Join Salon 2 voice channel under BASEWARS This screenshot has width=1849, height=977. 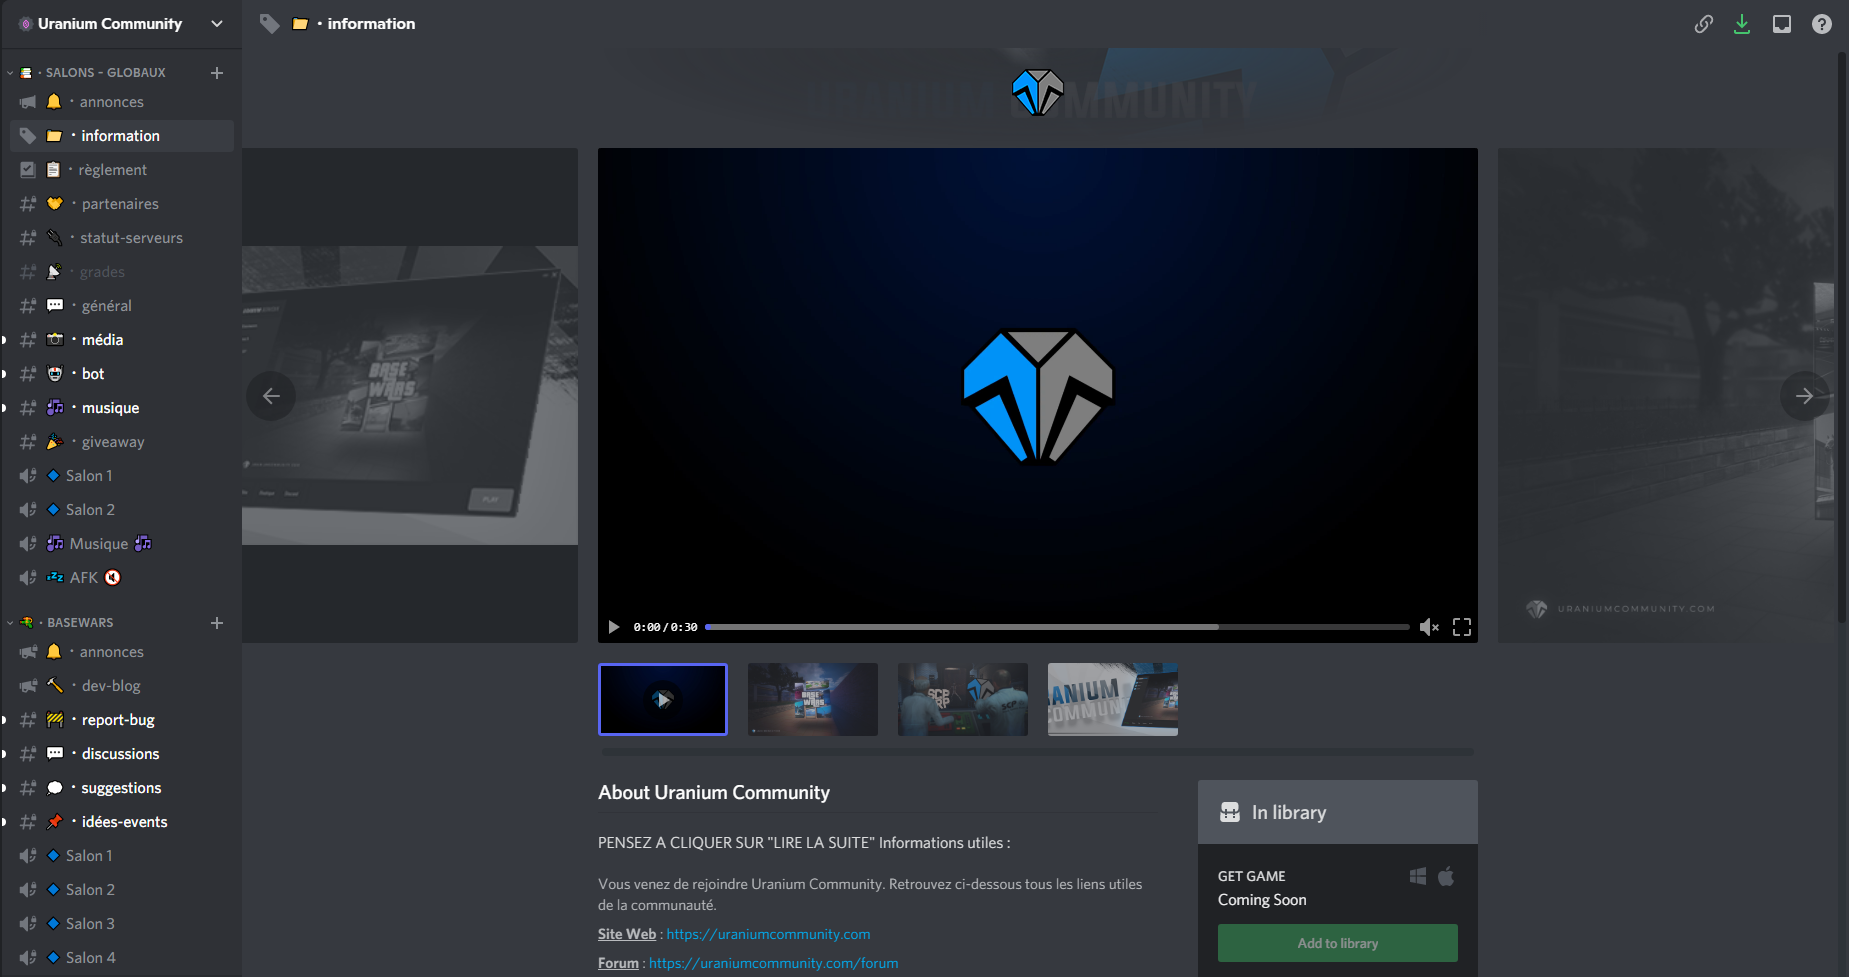pyautogui.click(x=121, y=890)
